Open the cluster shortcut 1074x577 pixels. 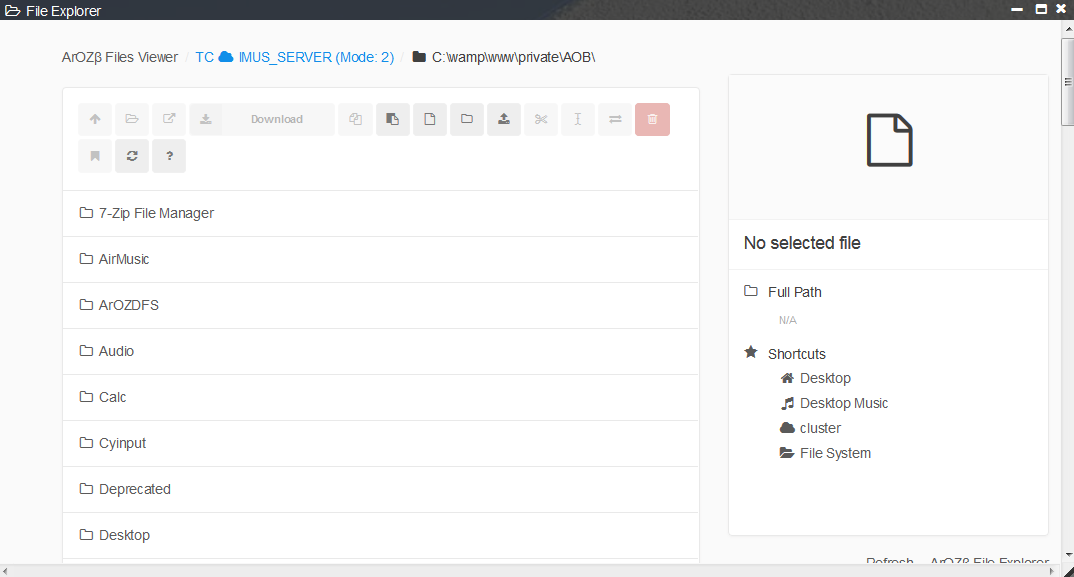tap(820, 428)
